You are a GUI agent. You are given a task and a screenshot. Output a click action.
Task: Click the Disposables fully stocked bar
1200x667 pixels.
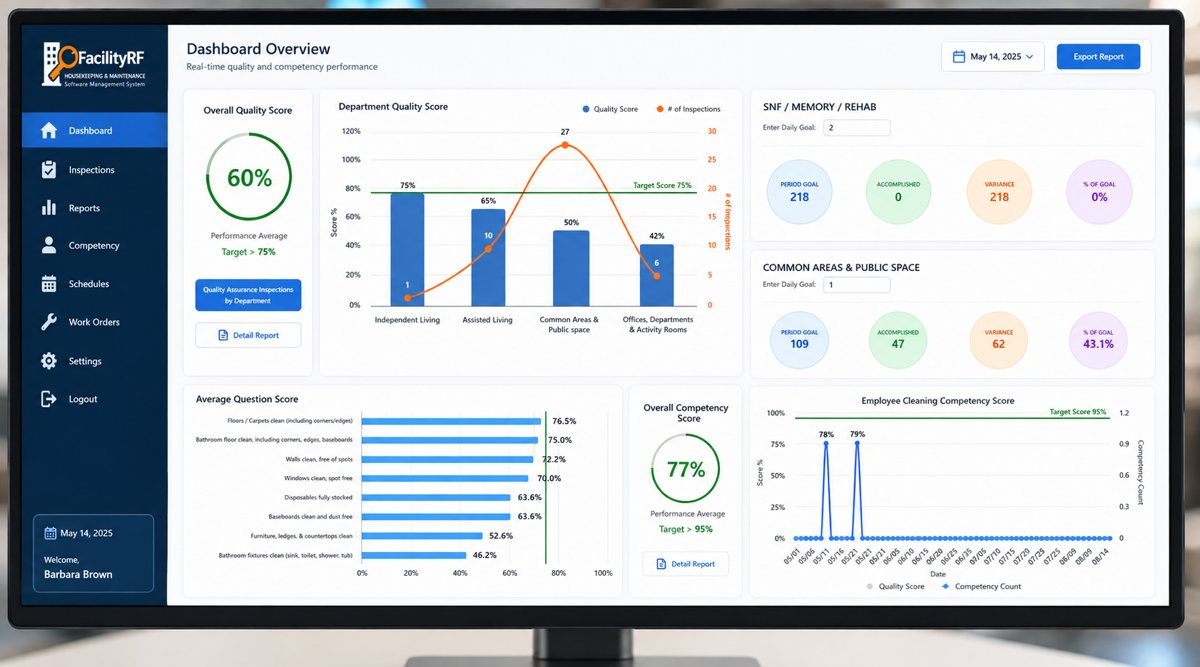tap(437, 497)
